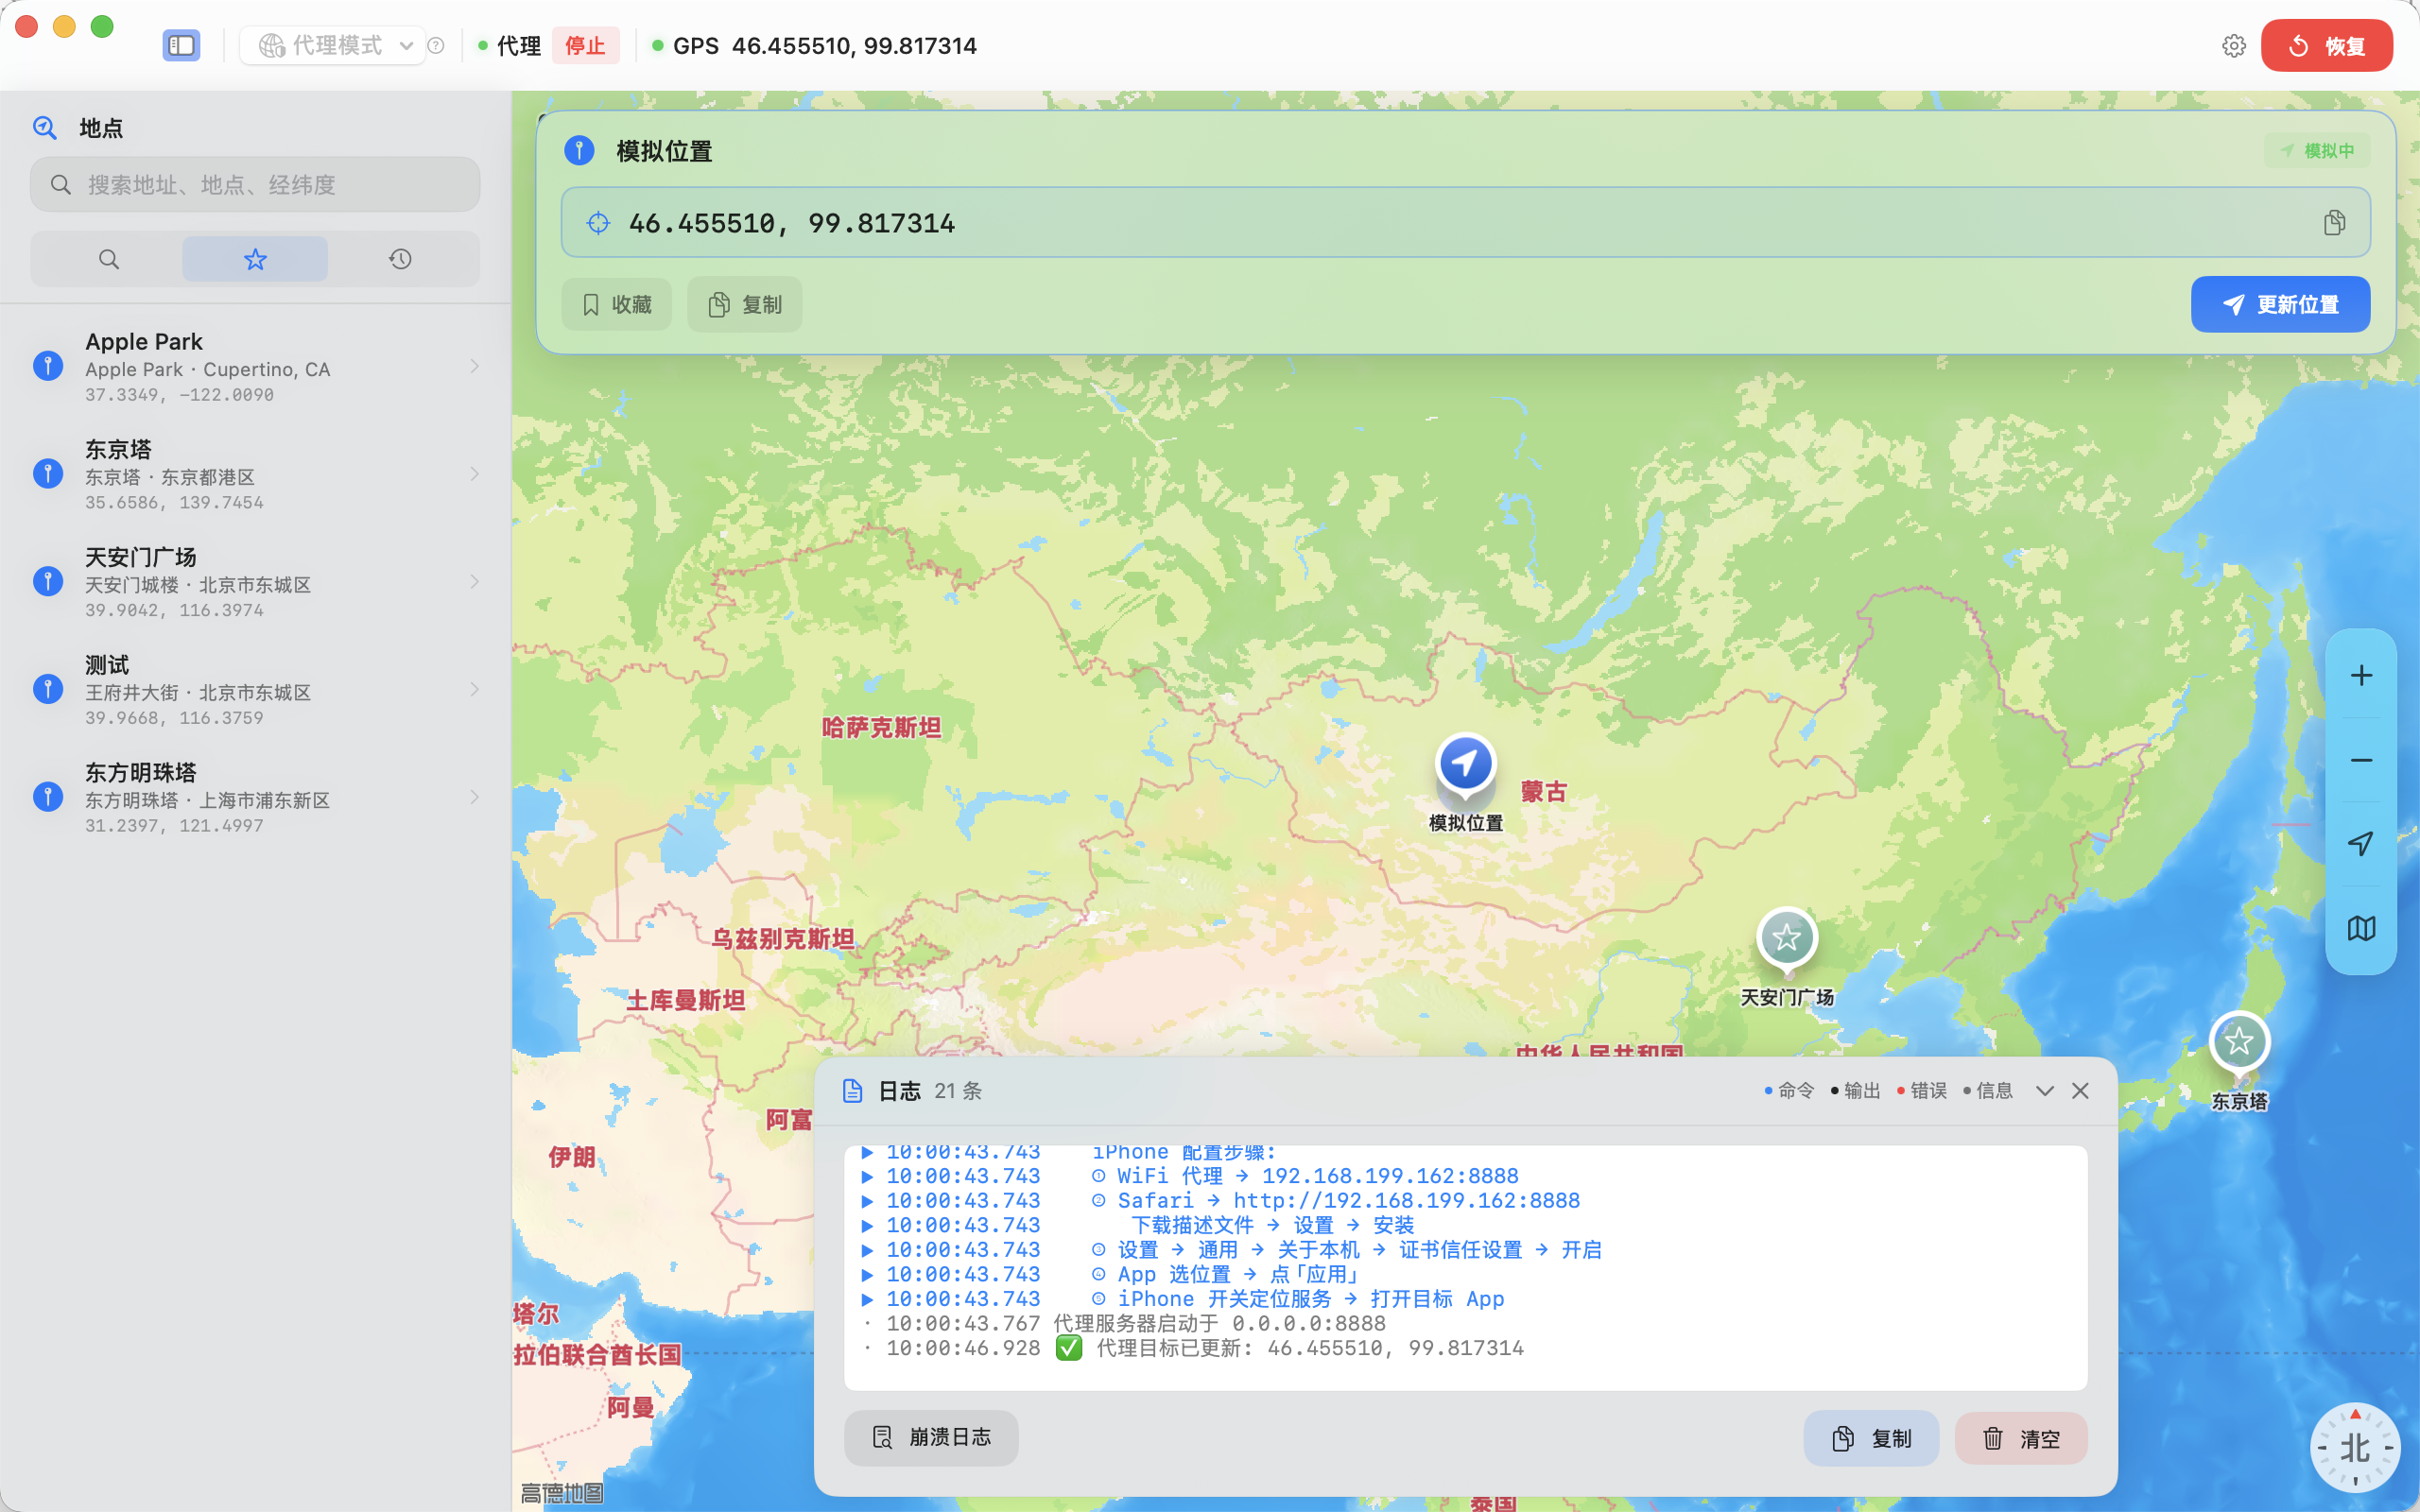Viewport: 2420px width, 1512px height.
Task: Click 蒙古 label on the map
Action: click(1543, 791)
